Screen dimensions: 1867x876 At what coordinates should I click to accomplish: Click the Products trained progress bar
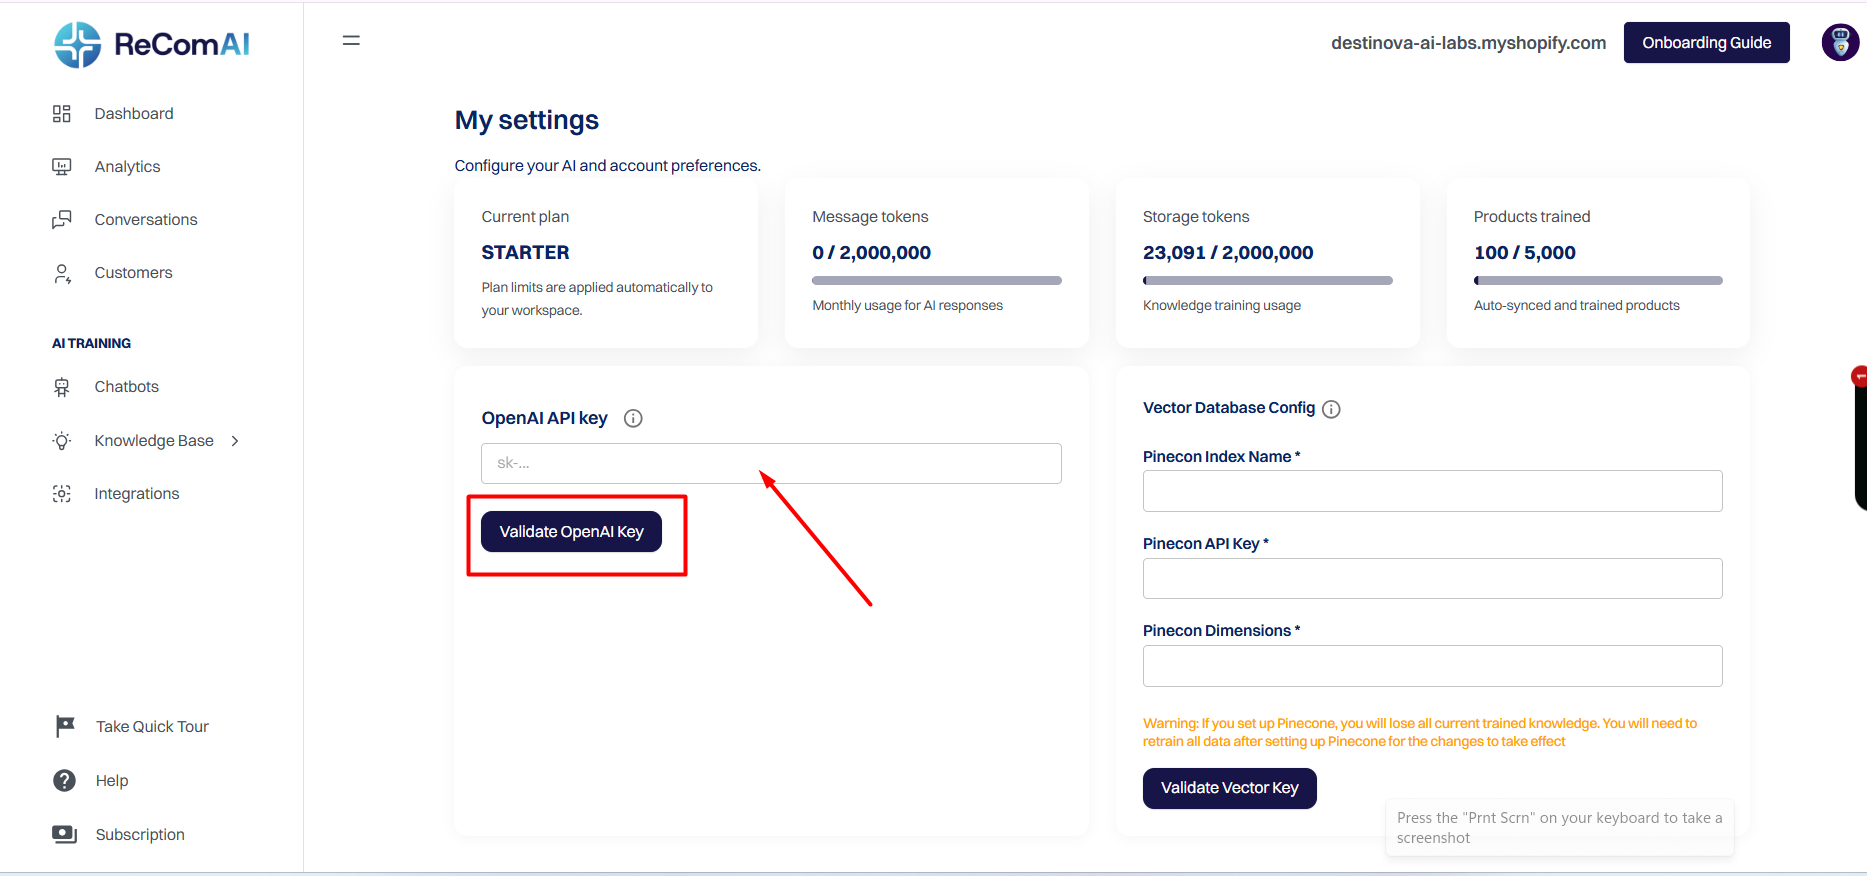tap(1598, 281)
